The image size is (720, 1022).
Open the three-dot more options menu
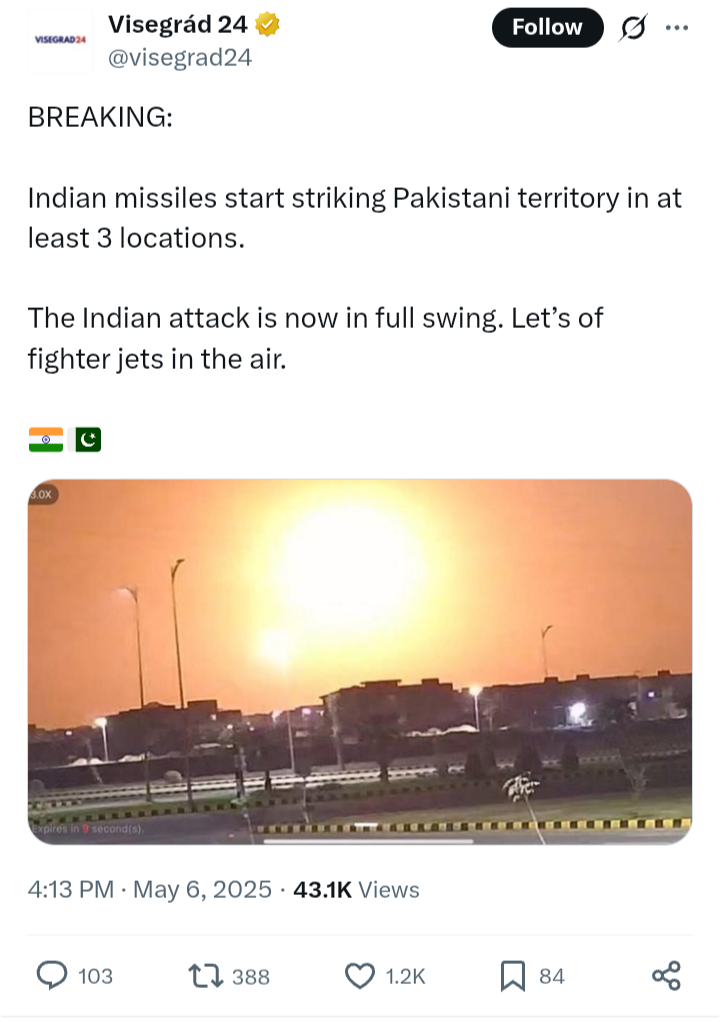point(677,28)
